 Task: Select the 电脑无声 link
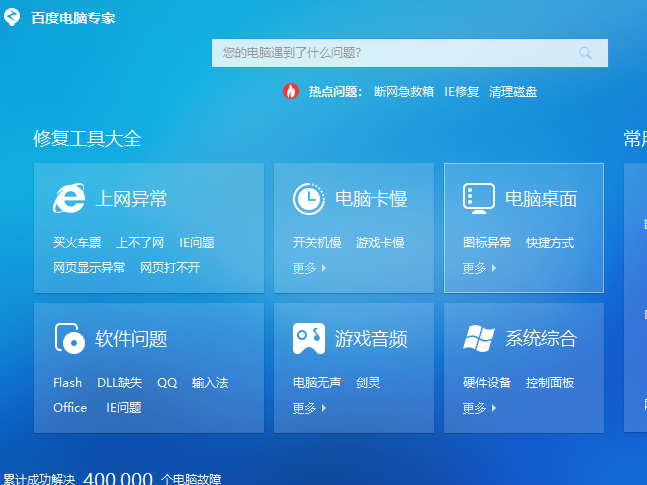(317, 383)
